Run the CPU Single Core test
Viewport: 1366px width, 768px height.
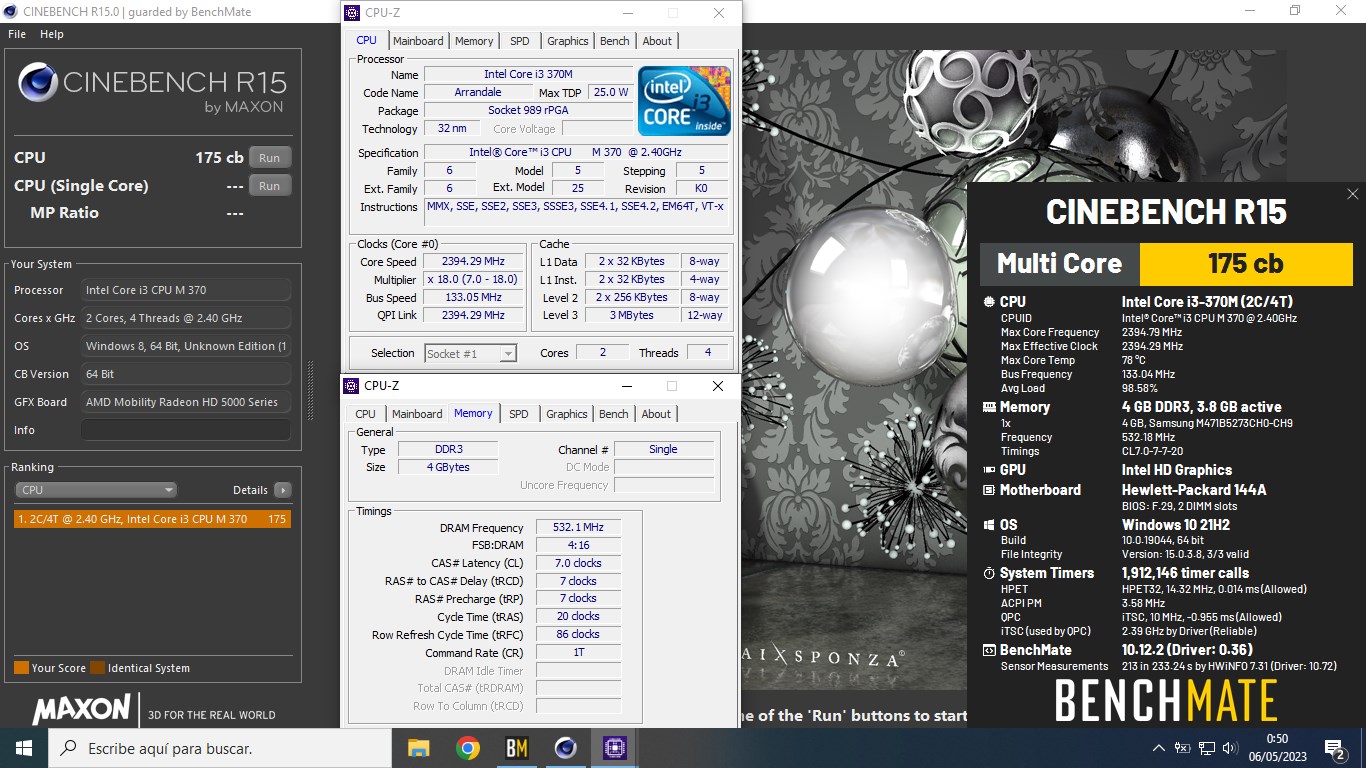pyautogui.click(x=270, y=186)
